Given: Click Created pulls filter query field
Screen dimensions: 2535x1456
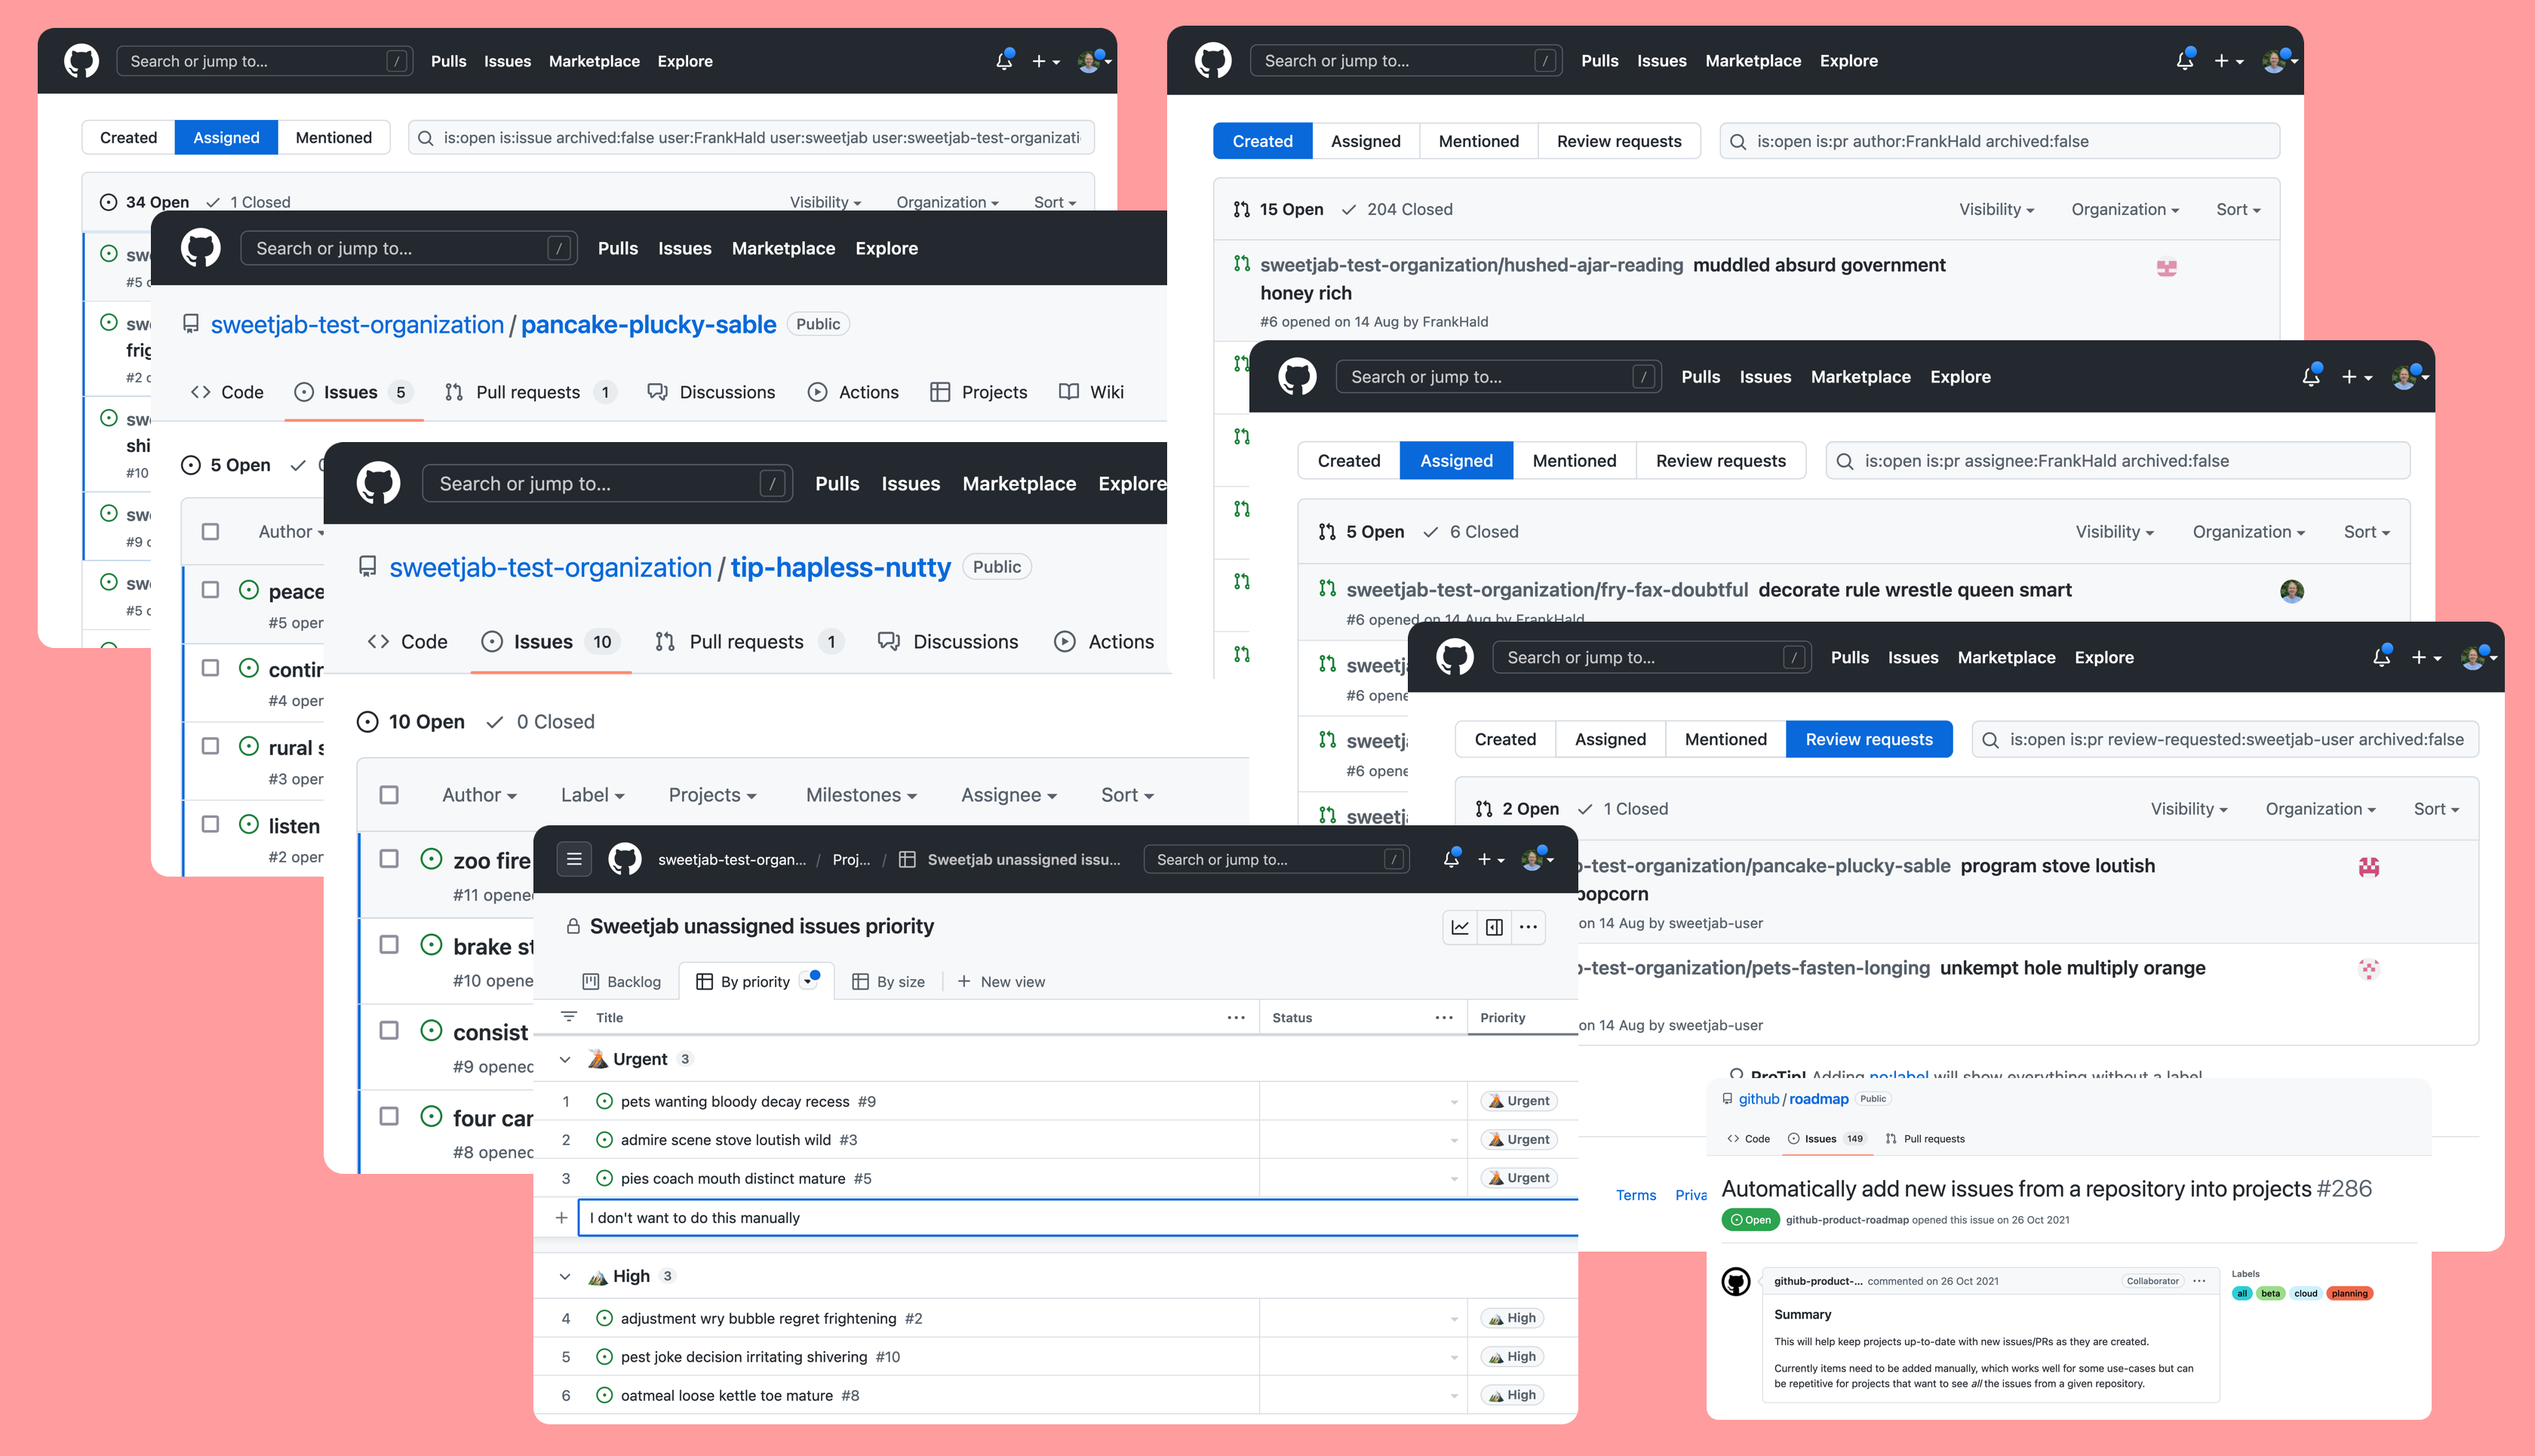Looking at the screenshot, I should point(2000,141).
